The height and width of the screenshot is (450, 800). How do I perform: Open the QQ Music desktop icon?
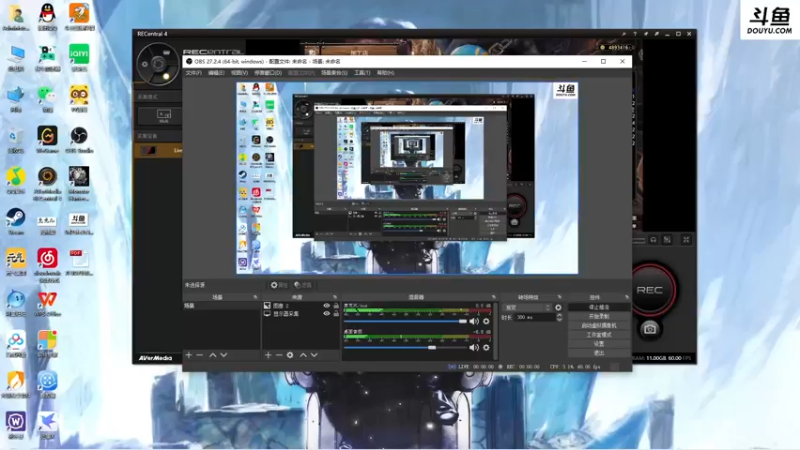coord(15,180)
